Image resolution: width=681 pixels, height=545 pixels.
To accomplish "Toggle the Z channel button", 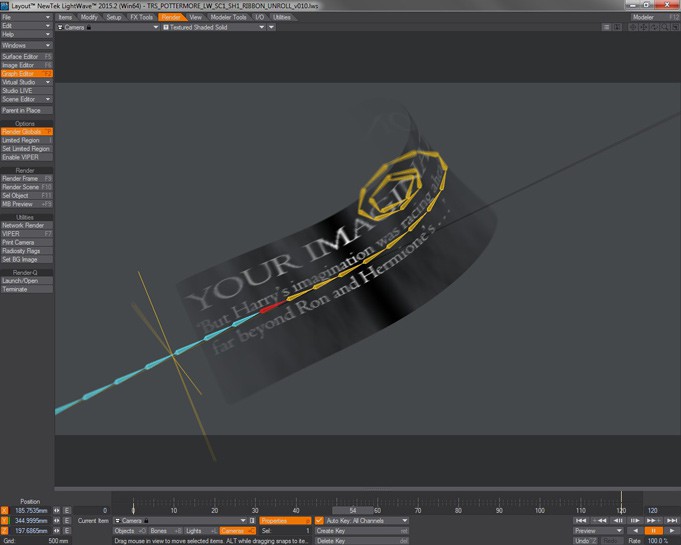I will point(5,531).
